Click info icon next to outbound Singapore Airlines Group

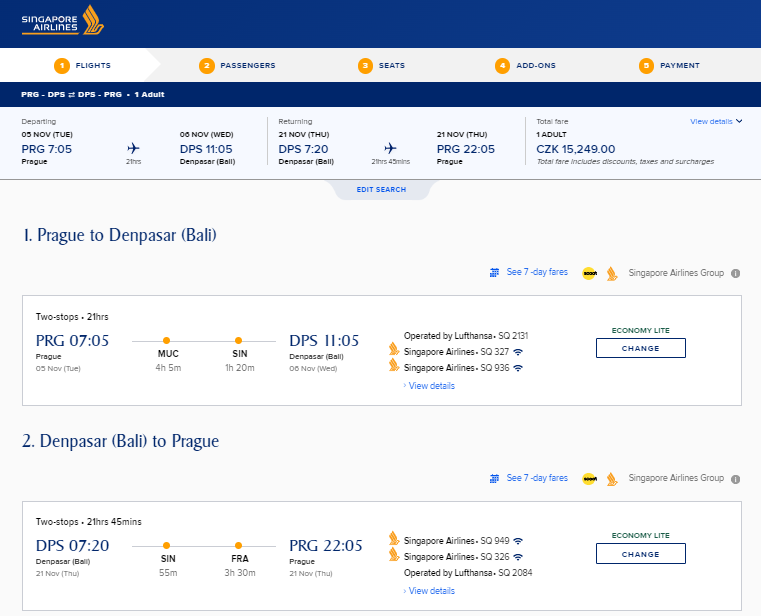click(736, 273)
